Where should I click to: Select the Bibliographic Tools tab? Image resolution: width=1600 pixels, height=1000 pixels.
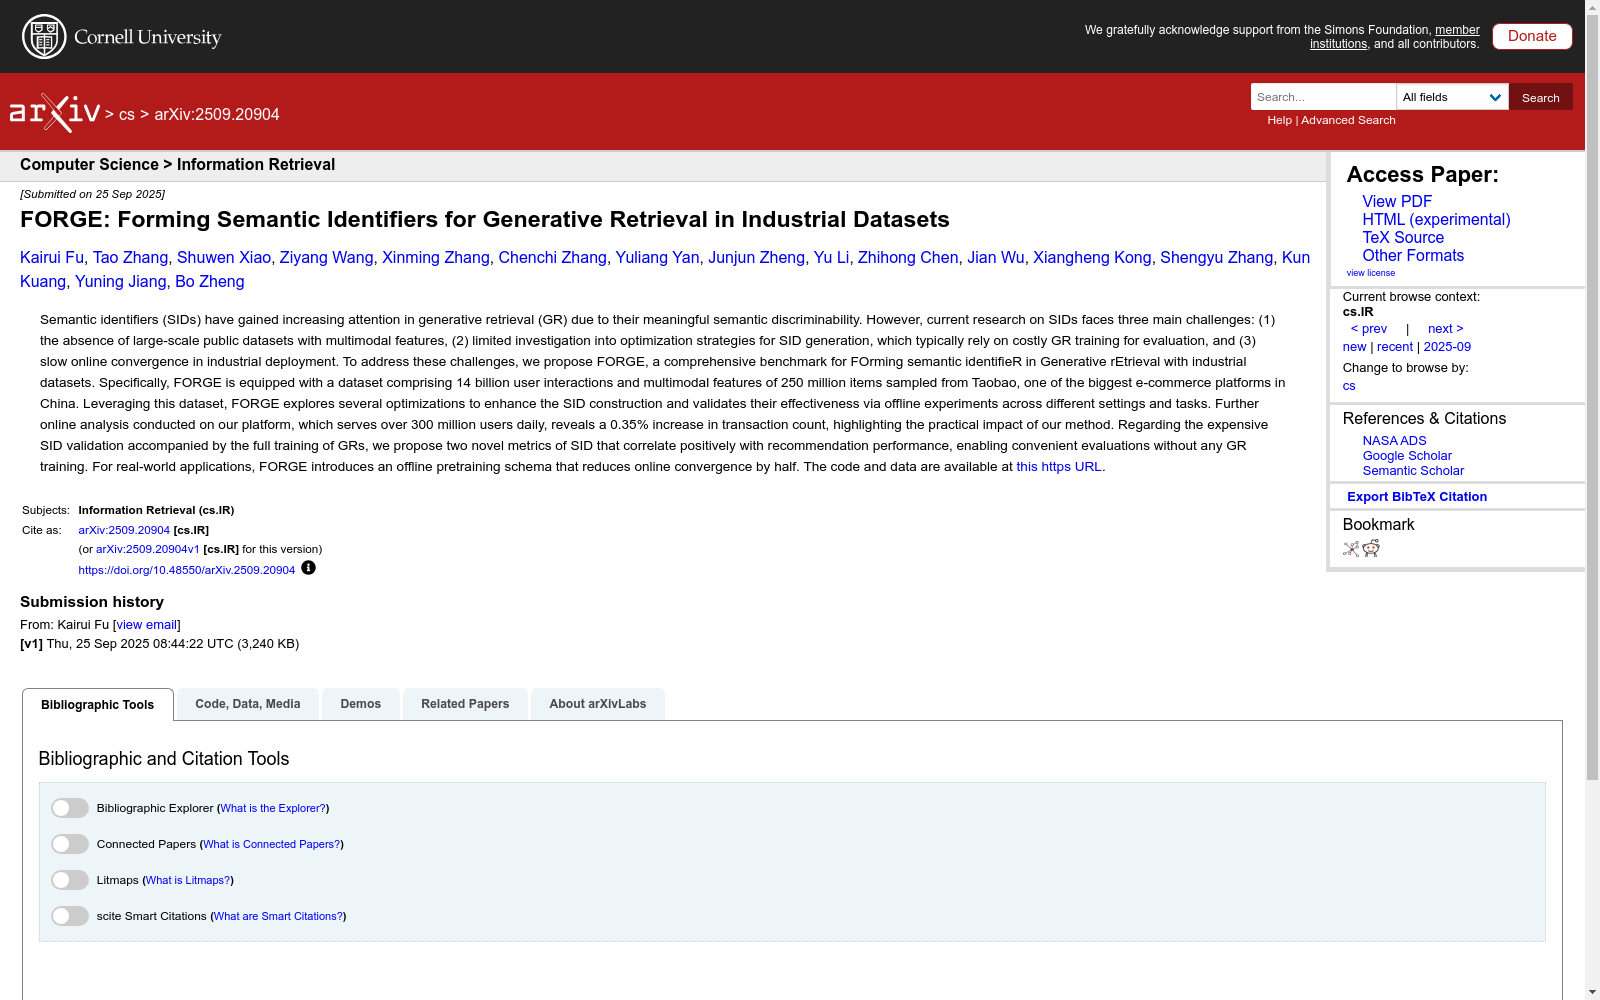98,704
